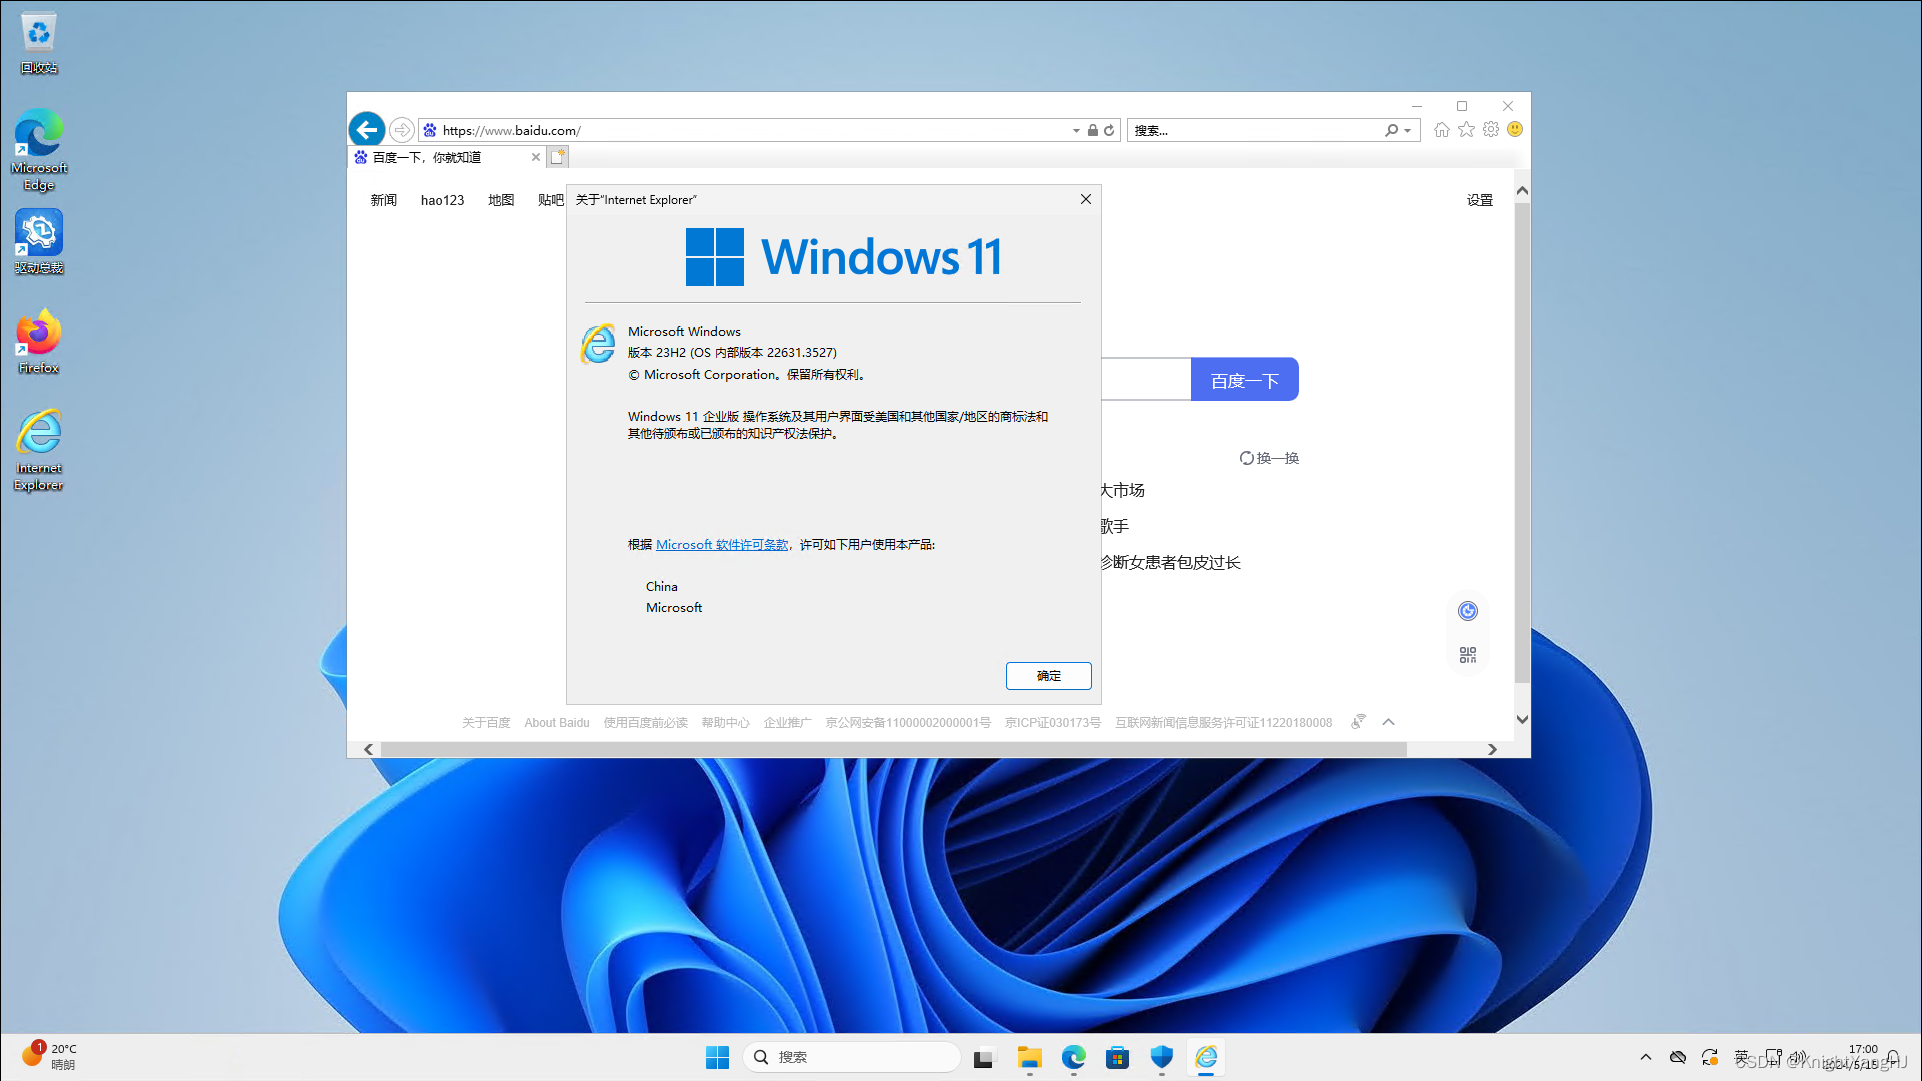Toggle network status icon in system tray

1774,1057
